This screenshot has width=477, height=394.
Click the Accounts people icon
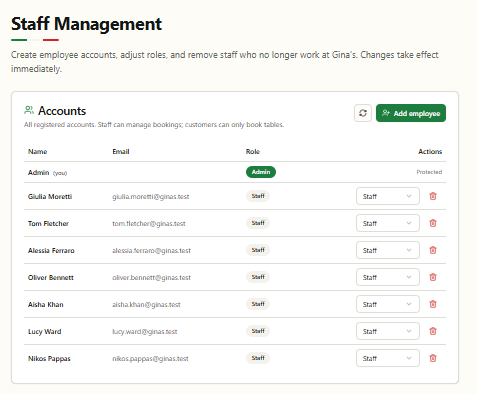click(x=29, y=110)
